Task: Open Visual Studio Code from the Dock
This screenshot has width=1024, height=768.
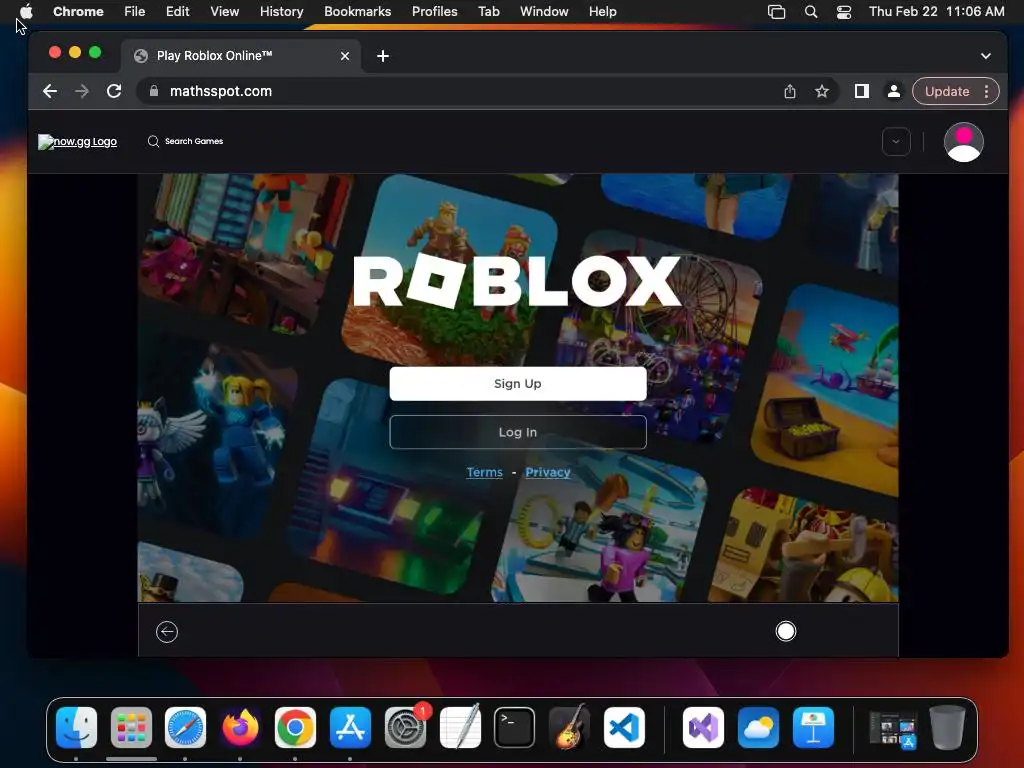Action: pos(624,728)
